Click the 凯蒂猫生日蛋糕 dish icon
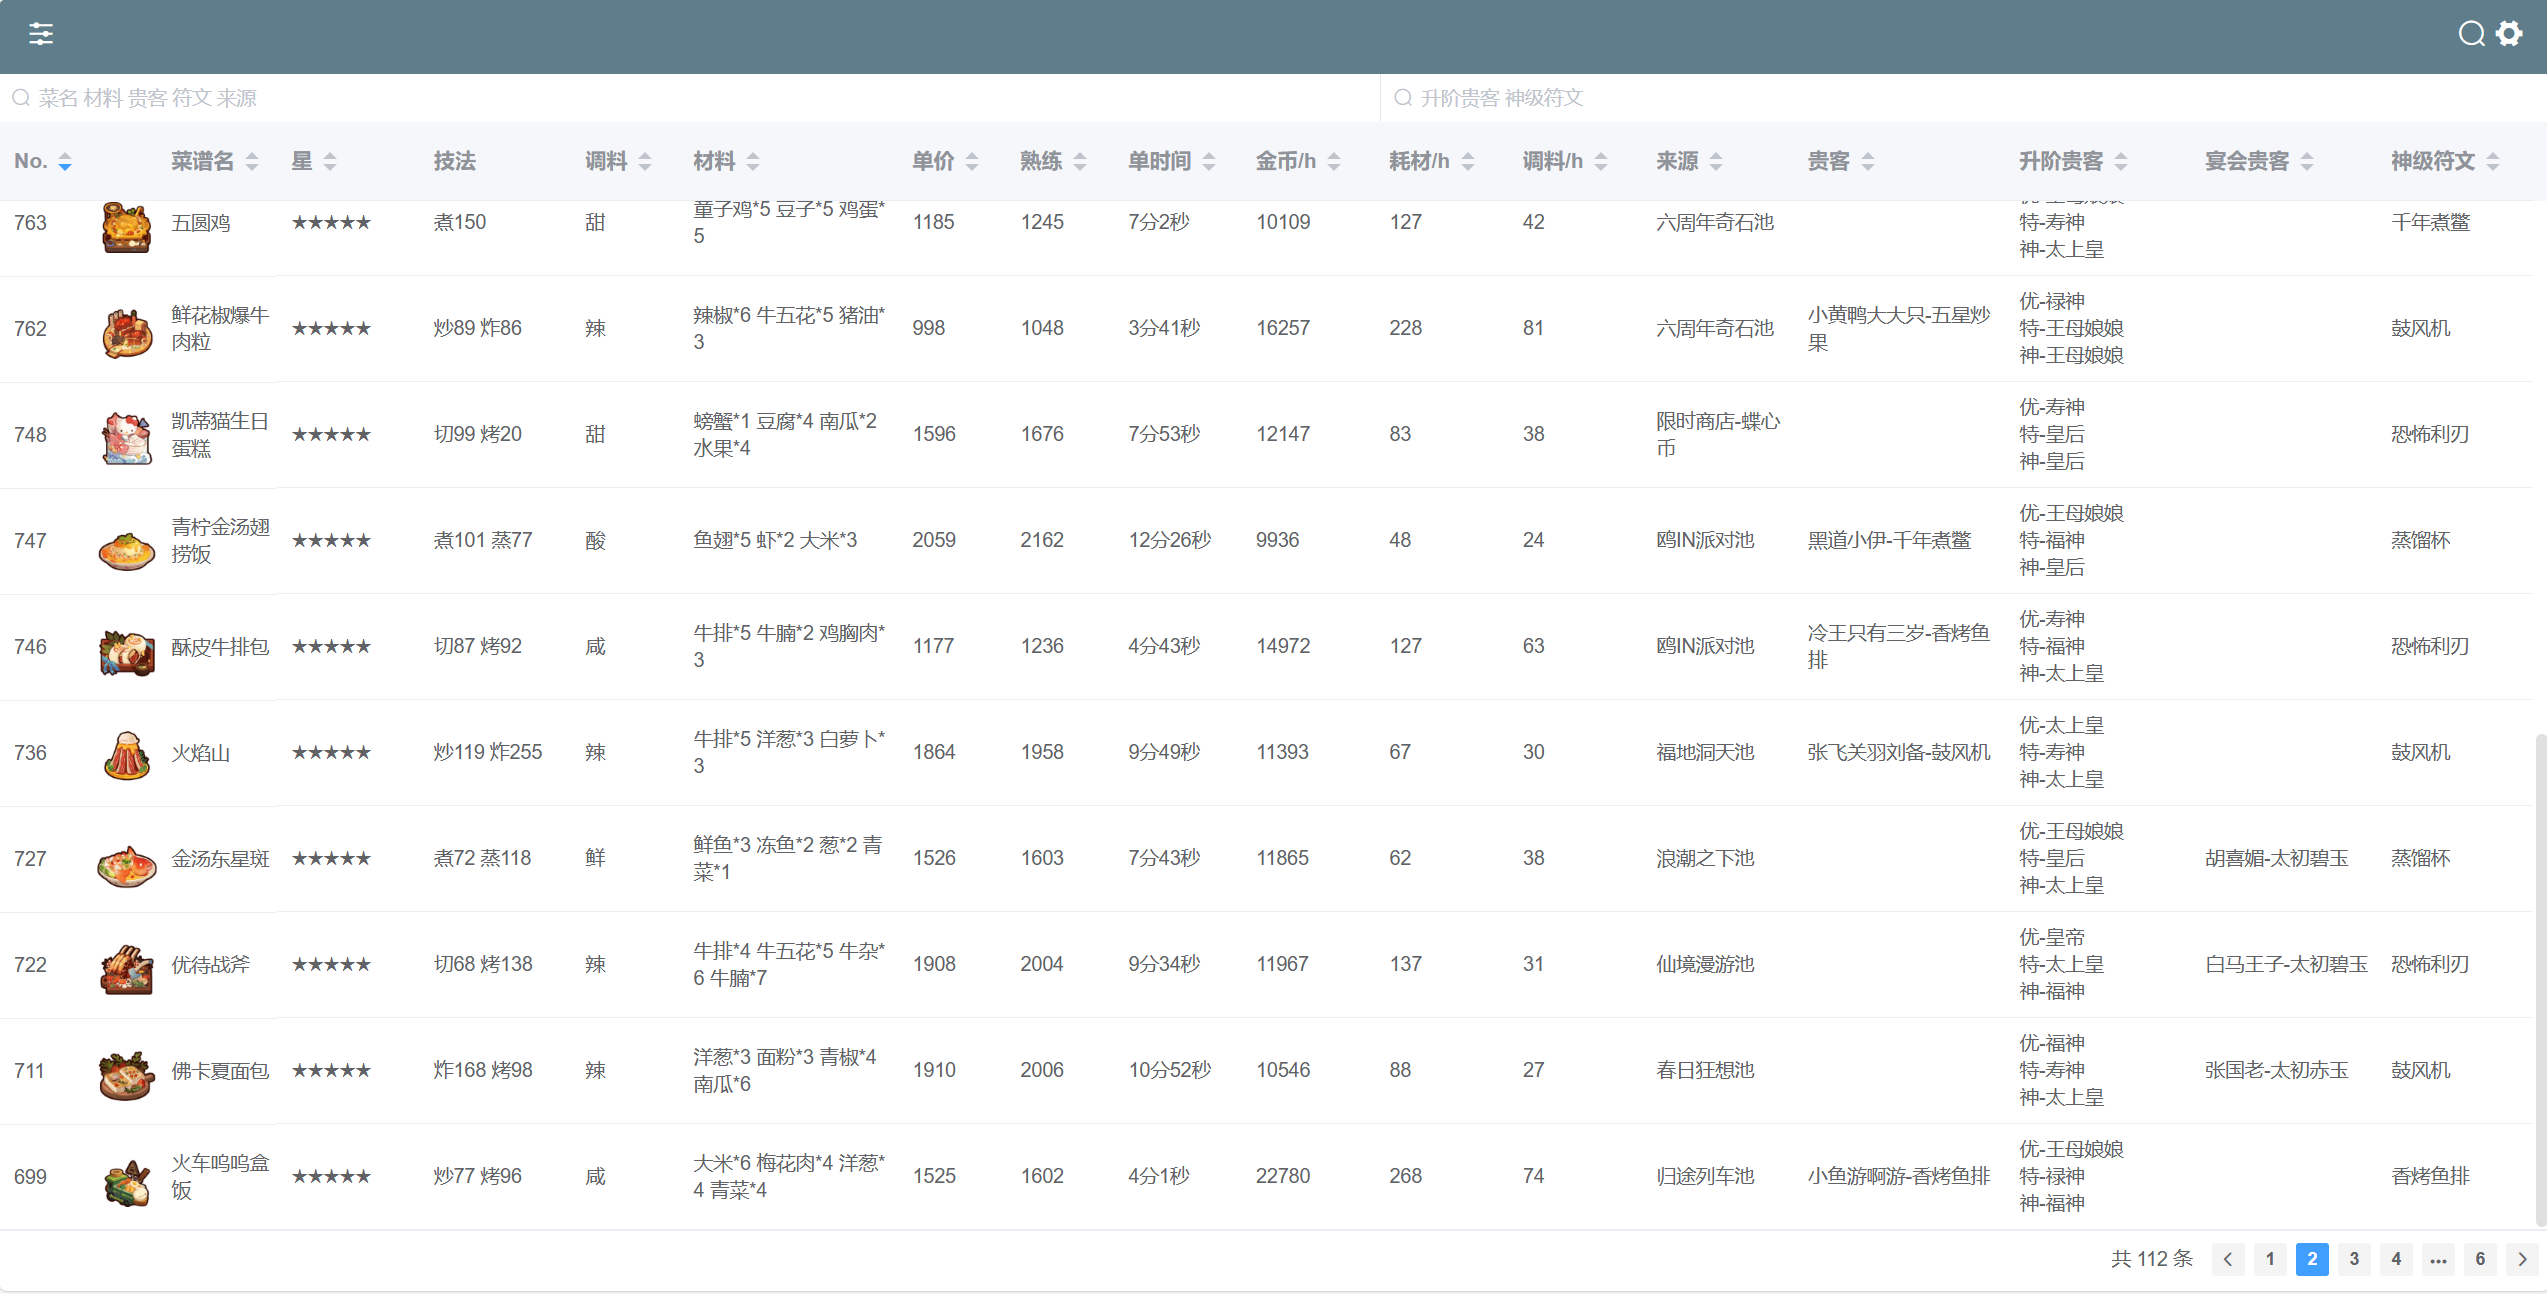2547x1294 pixels. coord(126,437)
